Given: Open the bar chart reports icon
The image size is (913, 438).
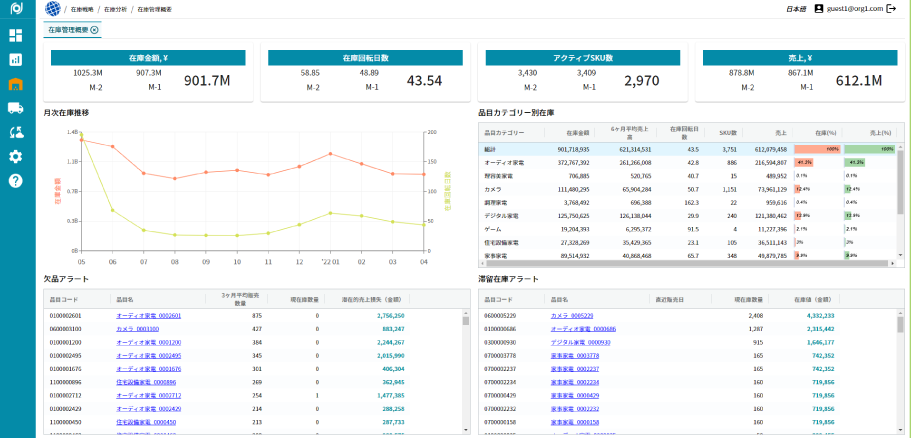Looking at the screenshot, I should [x=16, y=59].
